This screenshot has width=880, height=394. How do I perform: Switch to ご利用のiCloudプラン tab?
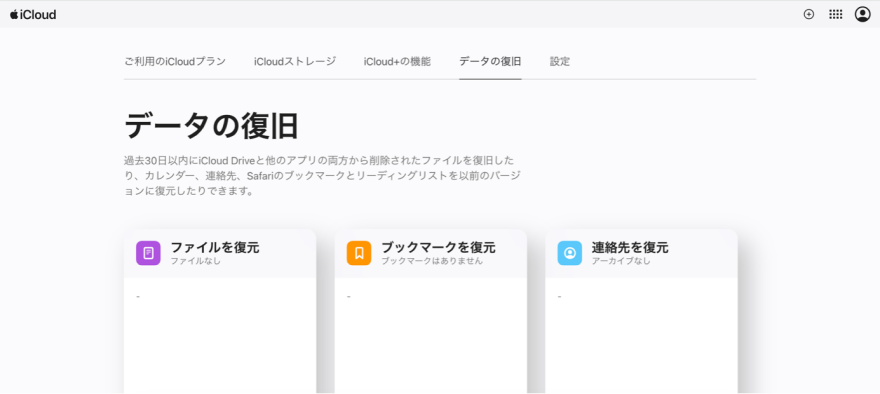pyautogui.click(x=175, y=62)
